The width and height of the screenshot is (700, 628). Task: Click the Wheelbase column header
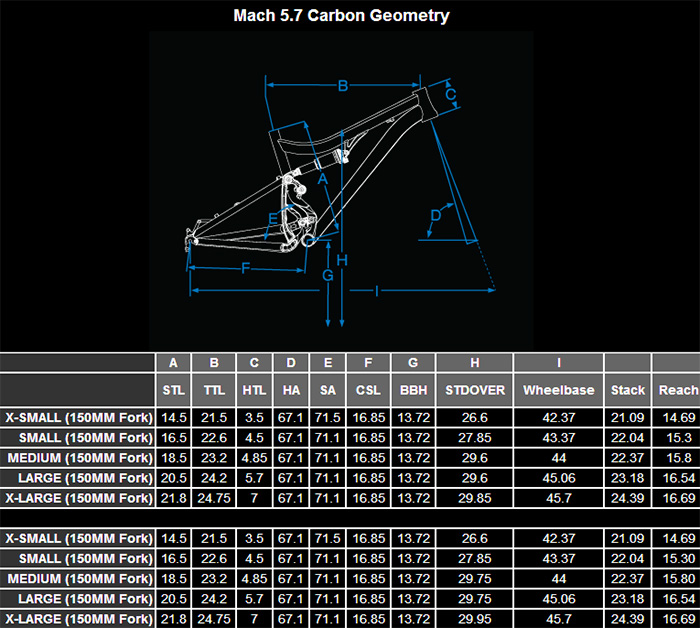click(x=560, y=390)
